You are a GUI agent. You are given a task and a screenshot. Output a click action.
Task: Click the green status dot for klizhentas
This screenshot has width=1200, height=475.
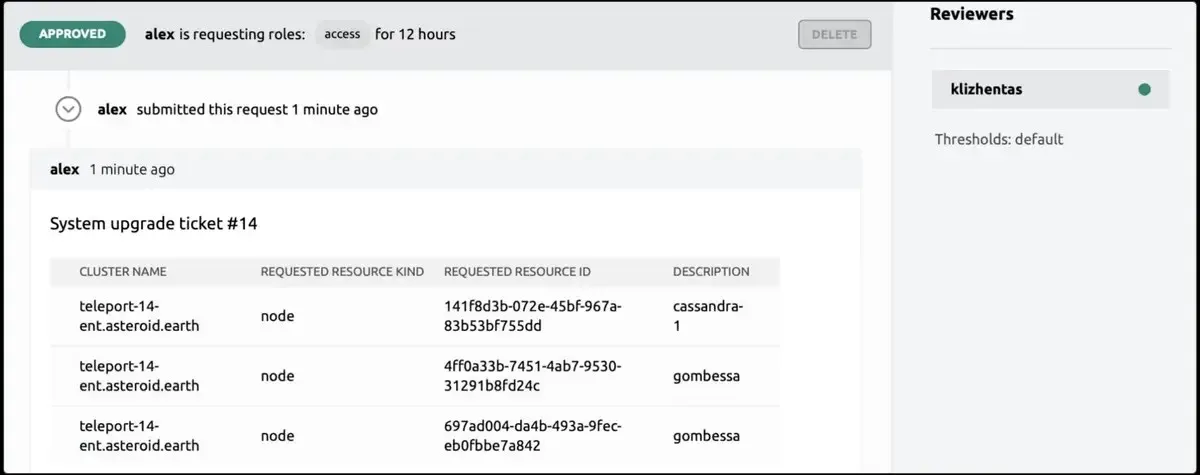tap(1144, 90)
